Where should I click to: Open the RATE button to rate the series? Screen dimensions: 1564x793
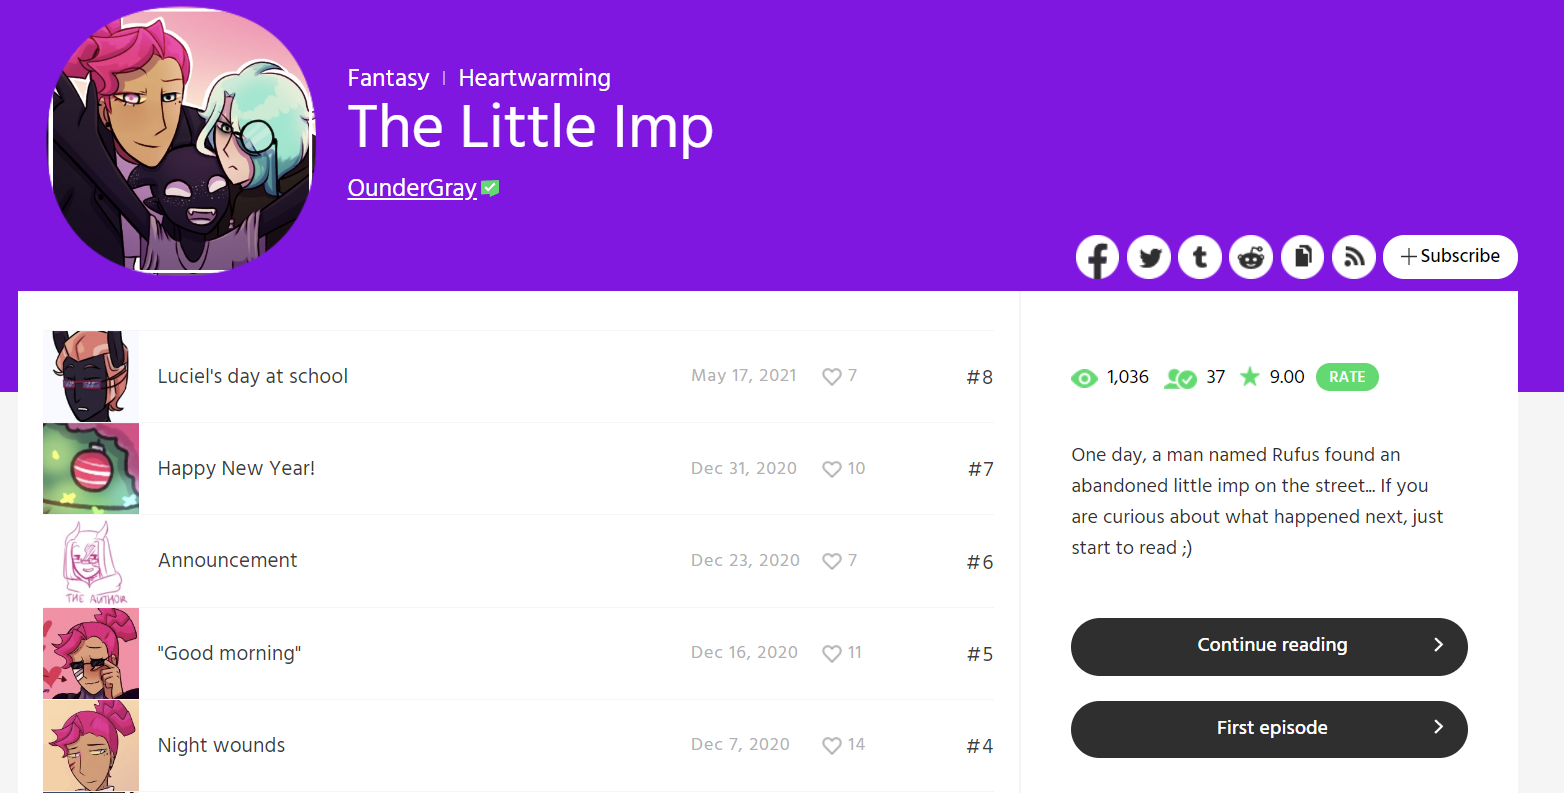tap(1347, 377)
